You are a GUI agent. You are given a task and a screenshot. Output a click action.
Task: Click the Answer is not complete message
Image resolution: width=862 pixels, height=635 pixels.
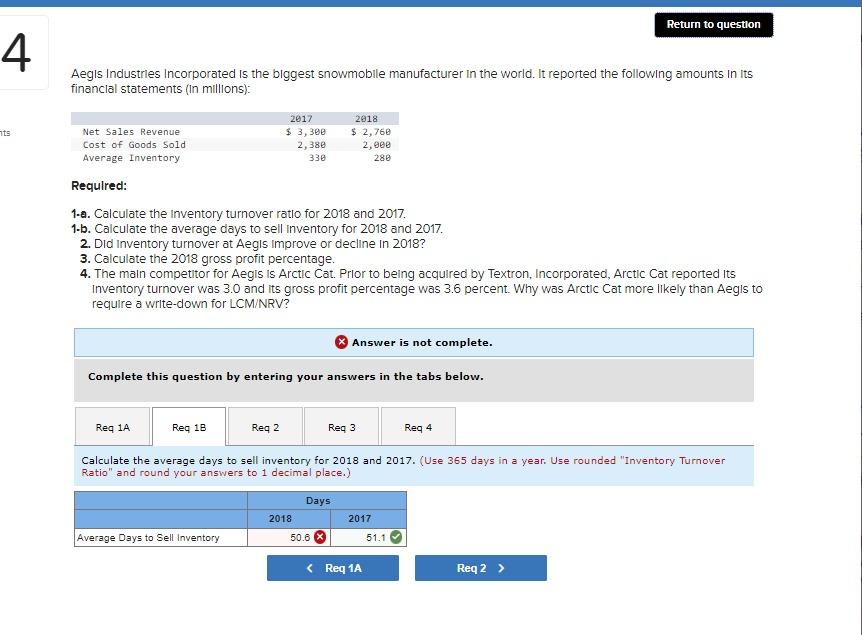(x=422, y=343)
